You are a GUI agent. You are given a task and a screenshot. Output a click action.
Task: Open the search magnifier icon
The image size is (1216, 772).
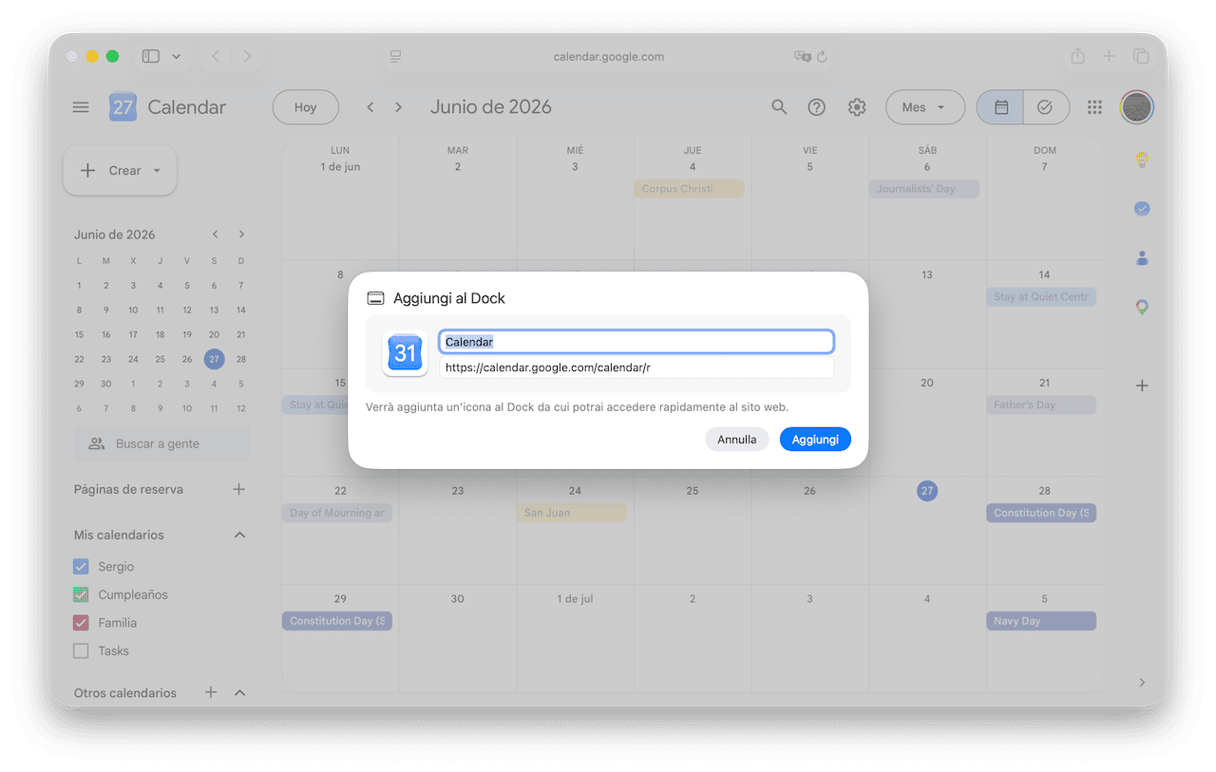tap(779, 107)
